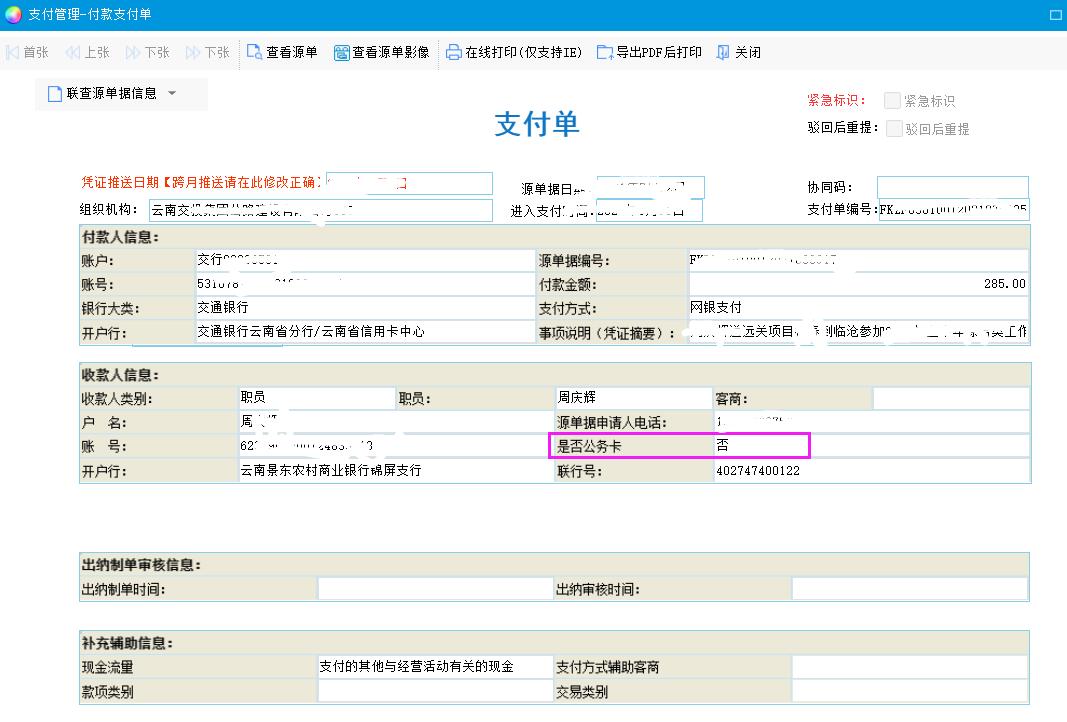Click the 首张 first record icon

tap(13, 52)
